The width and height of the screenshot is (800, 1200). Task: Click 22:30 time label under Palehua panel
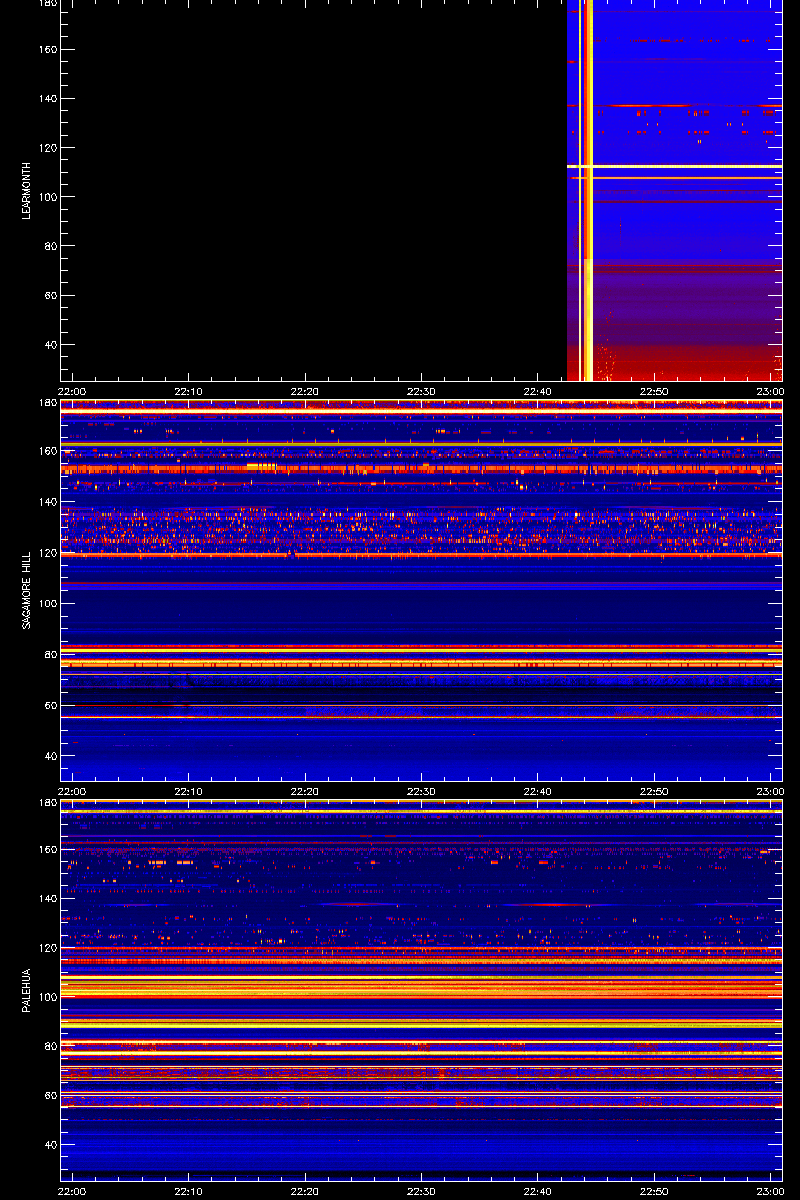click(x=421, y=1192)
